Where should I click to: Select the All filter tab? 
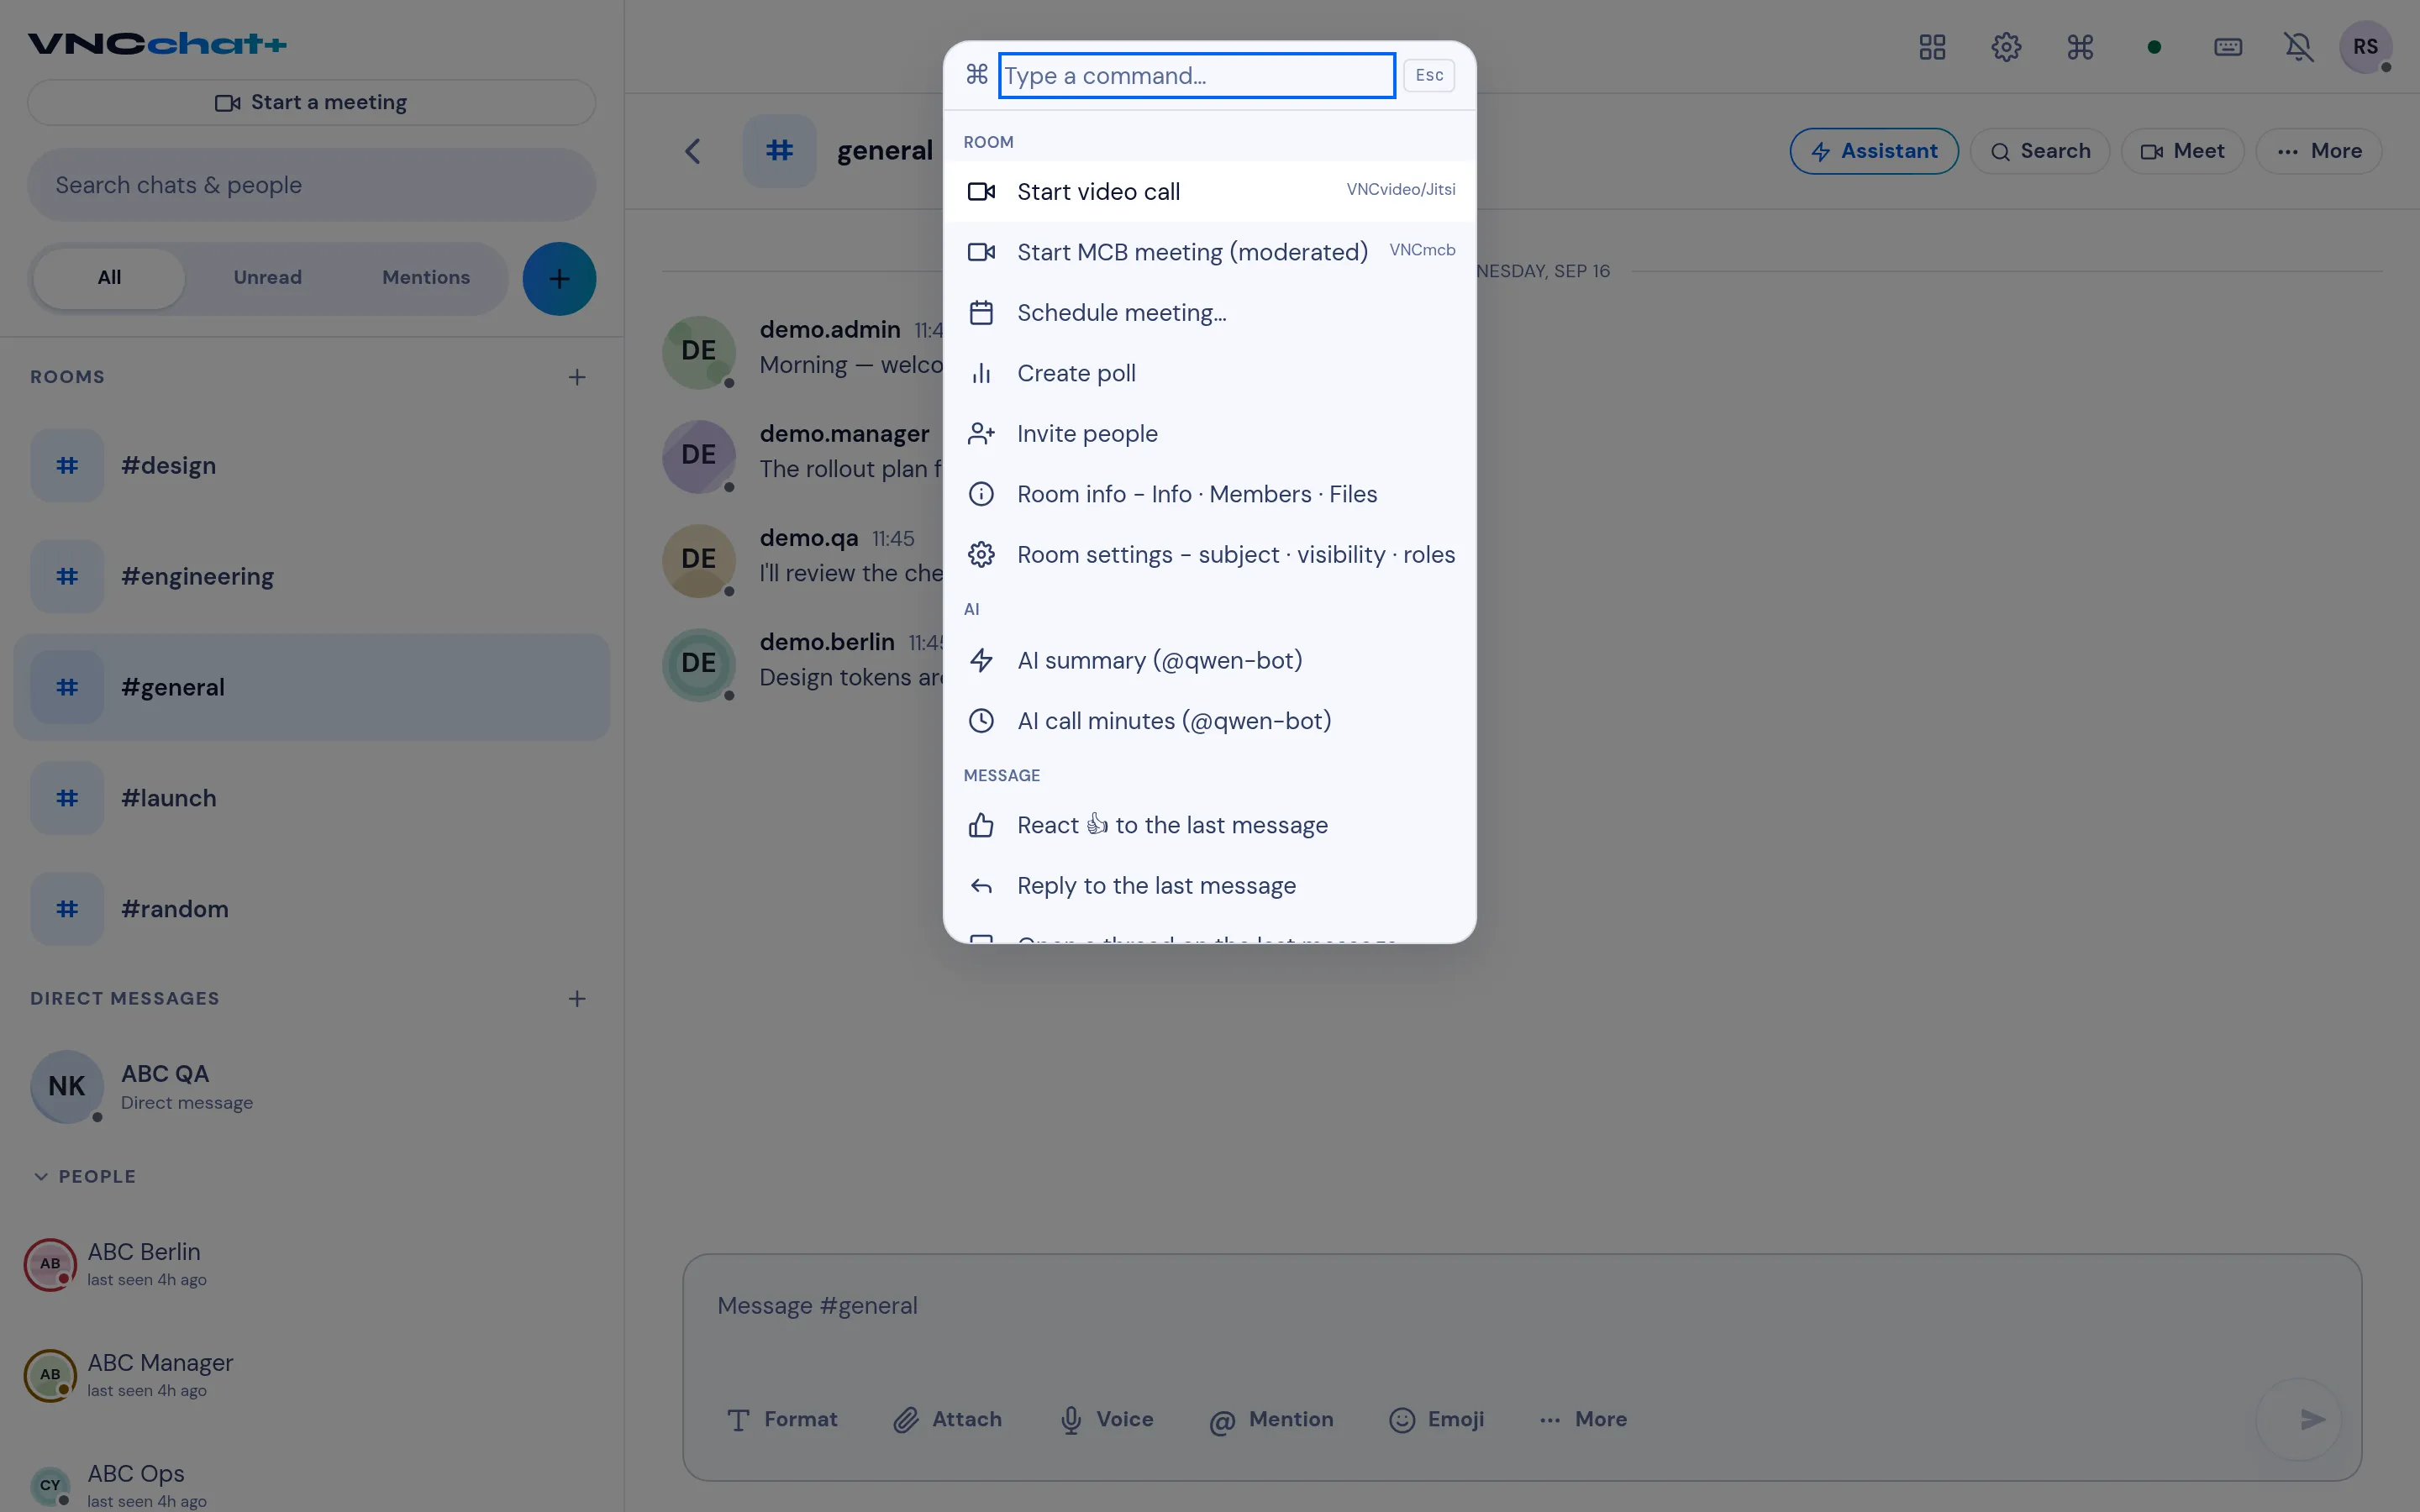[109, 278]
